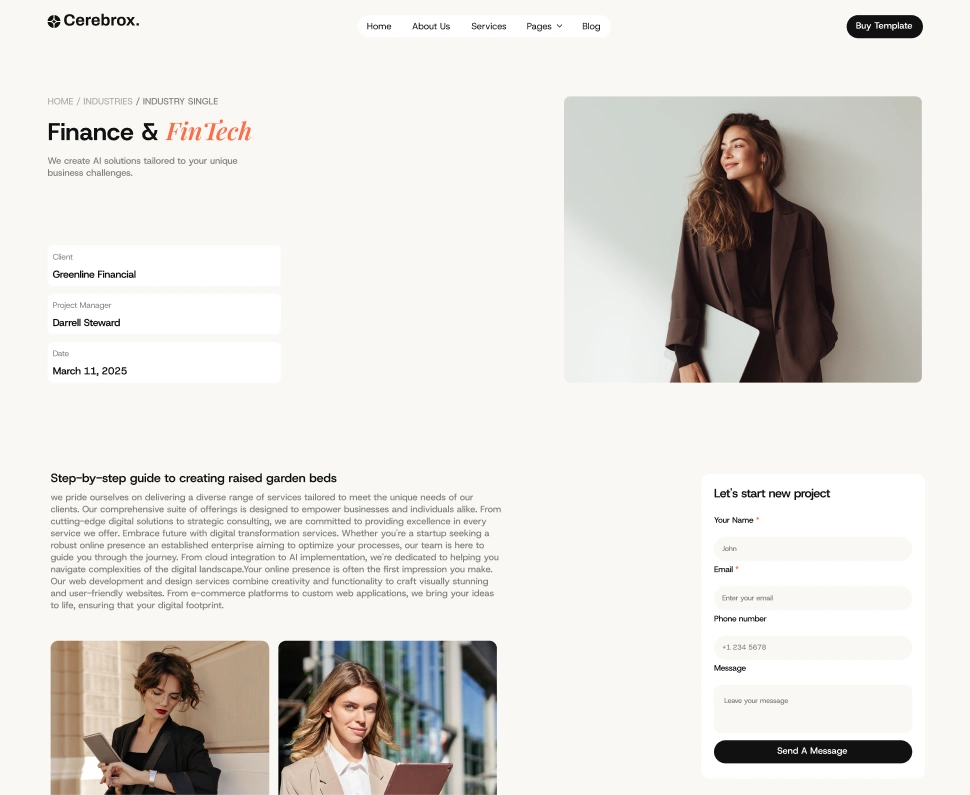Screen dimensions: 970x795
Task: Open the hero image of woman in brown blazer
Action: click(x=742, y=239)
